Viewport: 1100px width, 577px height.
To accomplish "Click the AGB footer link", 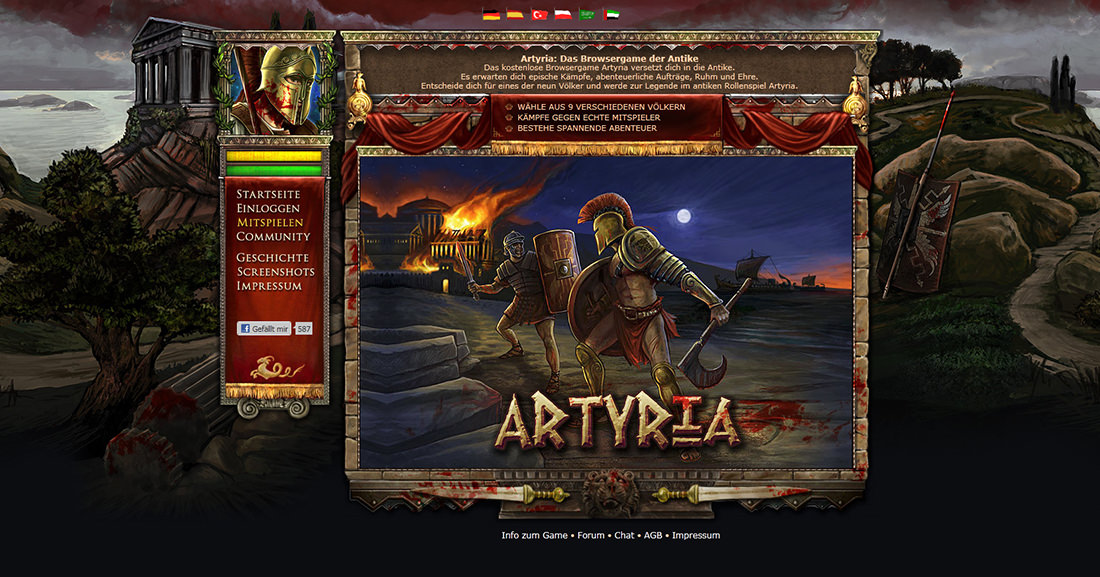I will pyautogui.click(x=653, y=535).
